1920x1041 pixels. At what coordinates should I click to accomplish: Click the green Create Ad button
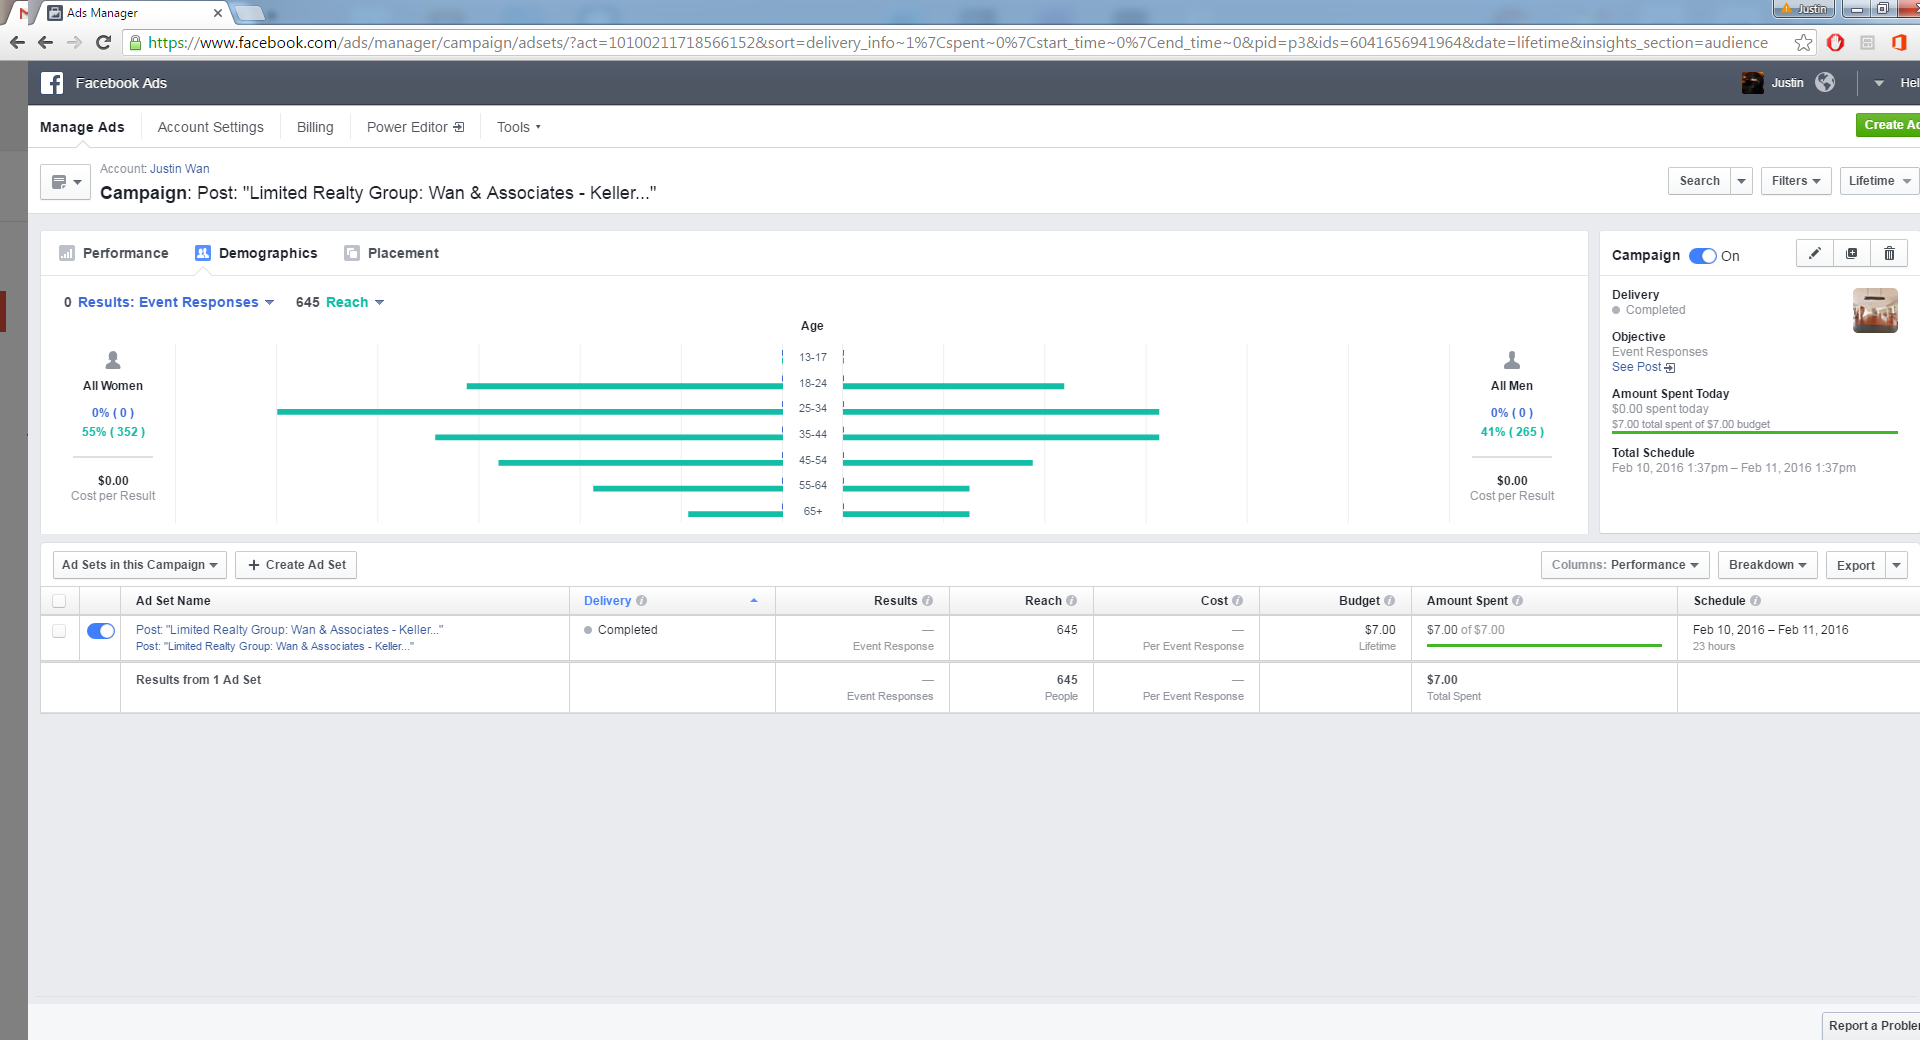pyautogui.click(x=1888, y=125)
